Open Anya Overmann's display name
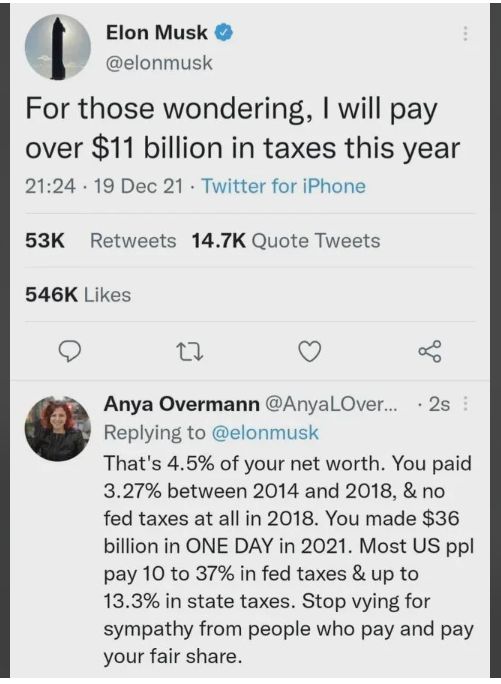Image resolution: width=501 pixels, height=684 pixels. 182,404
